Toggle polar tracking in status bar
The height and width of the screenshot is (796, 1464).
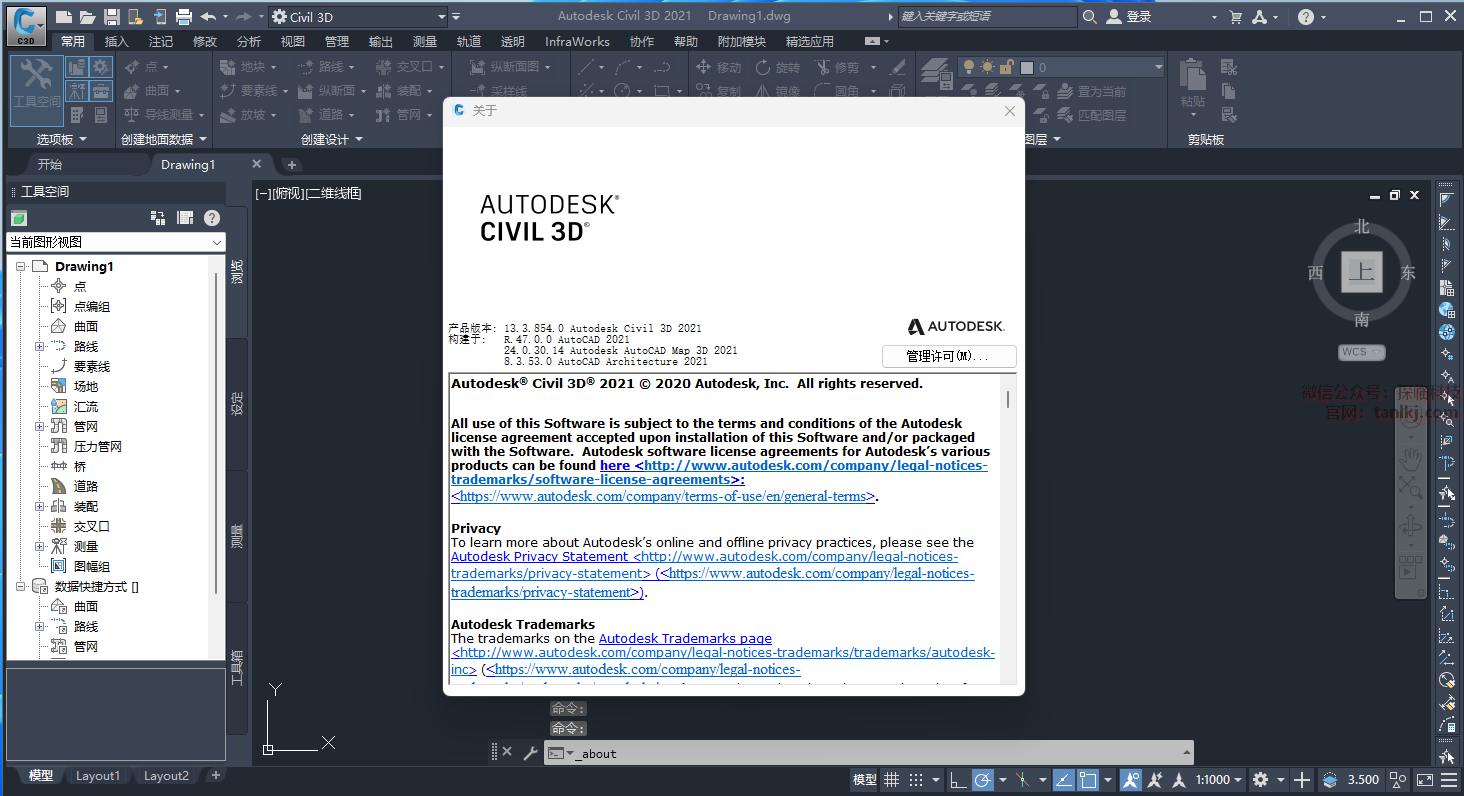(983, 779)
